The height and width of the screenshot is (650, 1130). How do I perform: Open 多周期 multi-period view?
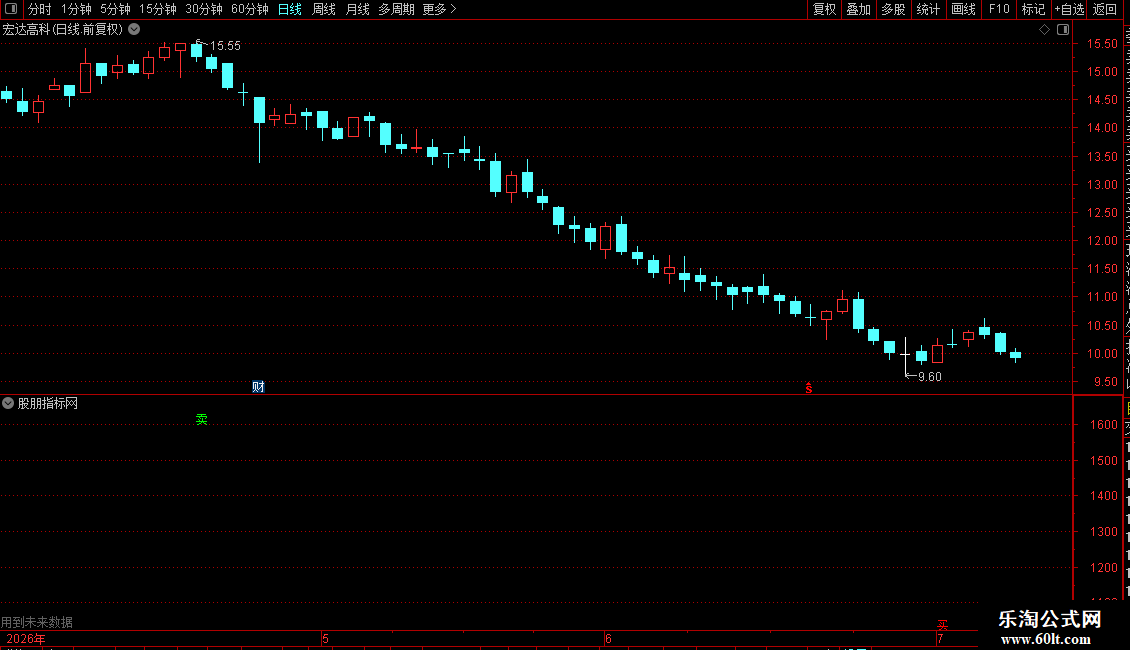click(396, 9)
